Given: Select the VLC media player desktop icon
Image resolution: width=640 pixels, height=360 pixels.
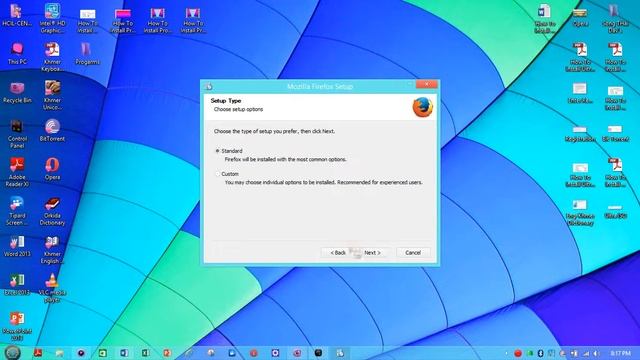Looking at the screenshot, I should click(52, 288).
